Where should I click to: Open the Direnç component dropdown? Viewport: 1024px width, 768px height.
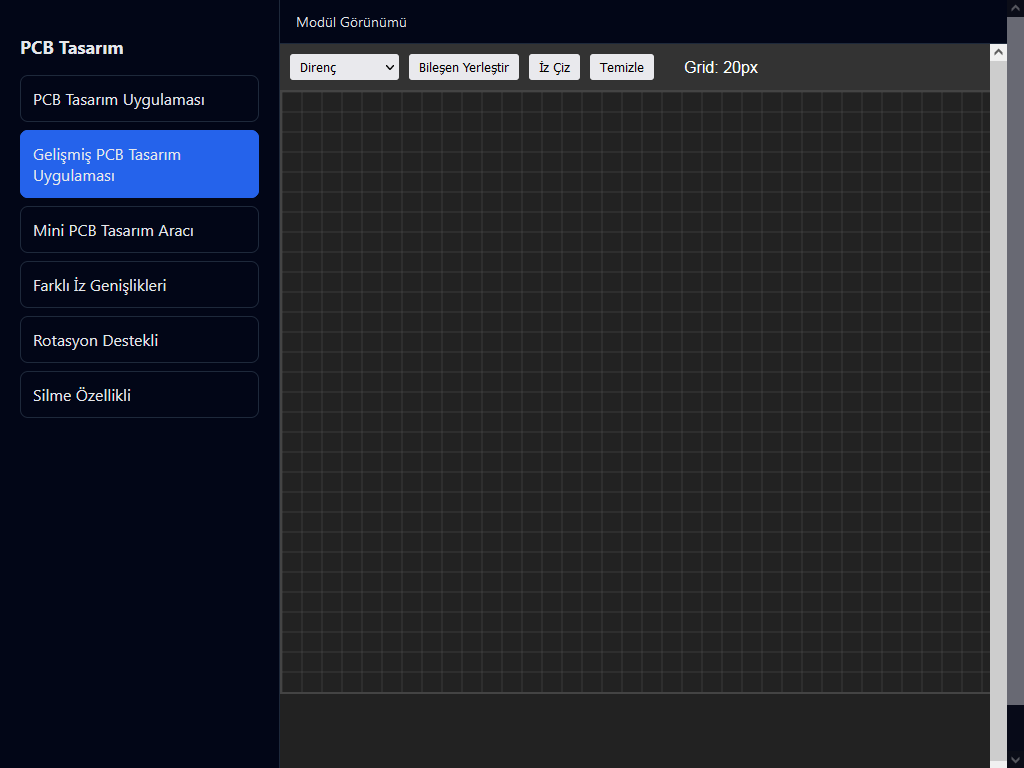pos(344,67)
